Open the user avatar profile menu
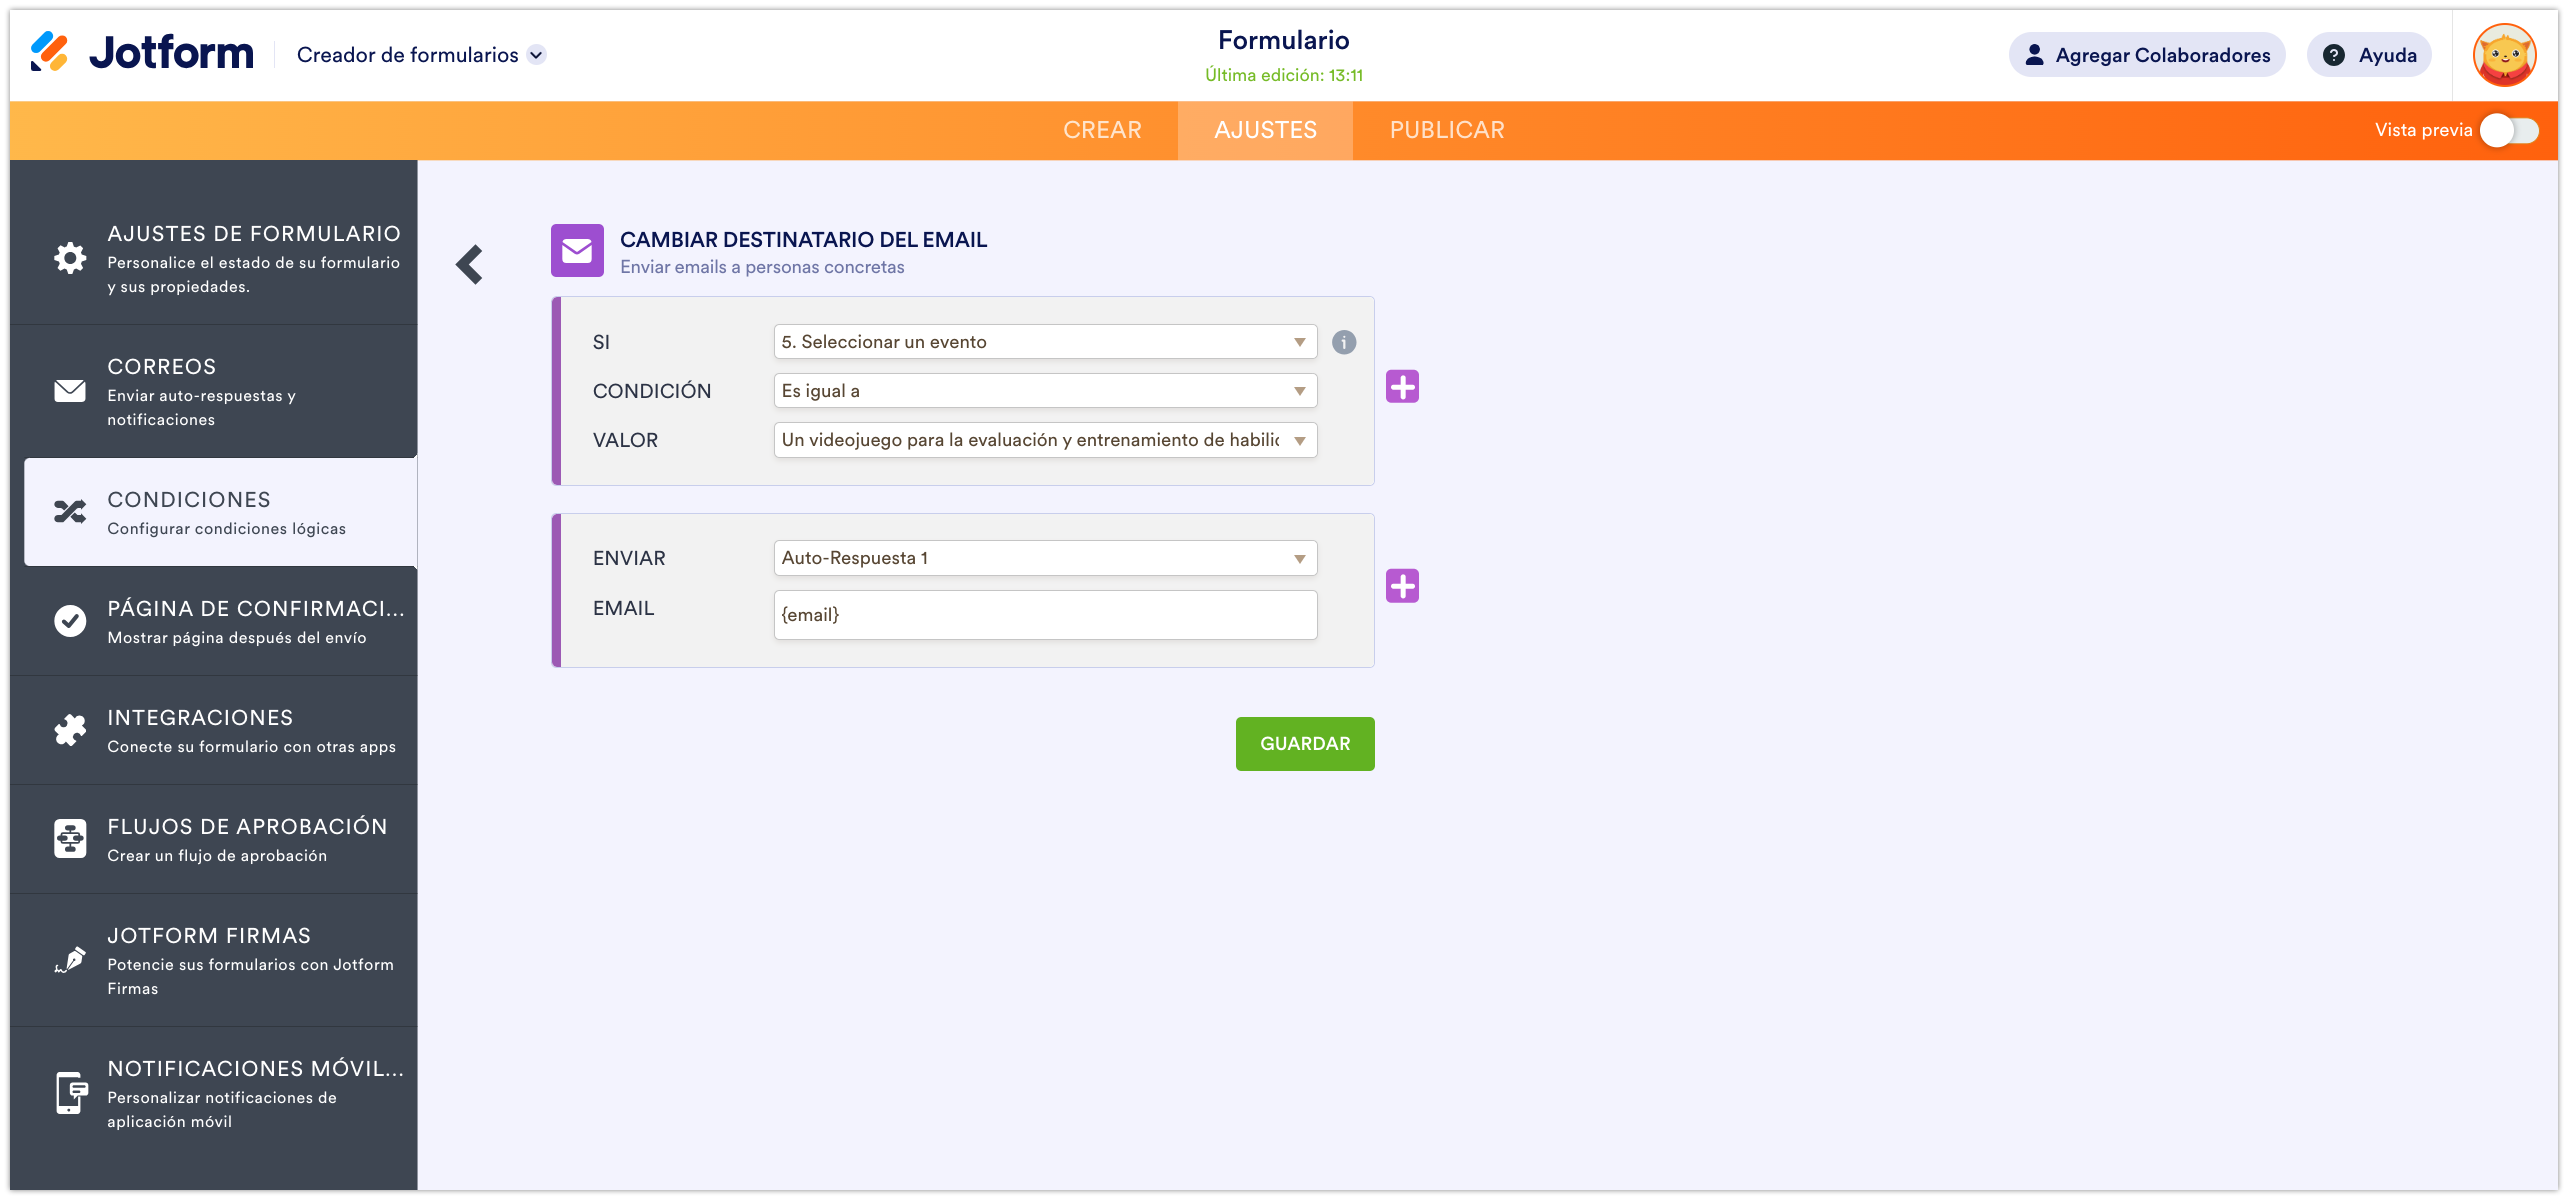This screenshot has width=2568, height=1200. 2503,56
